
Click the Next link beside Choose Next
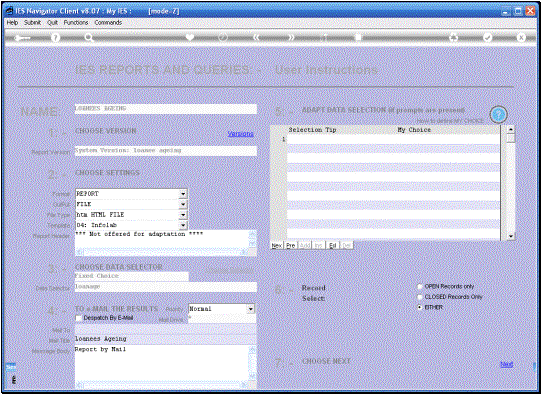click(506, 364)
